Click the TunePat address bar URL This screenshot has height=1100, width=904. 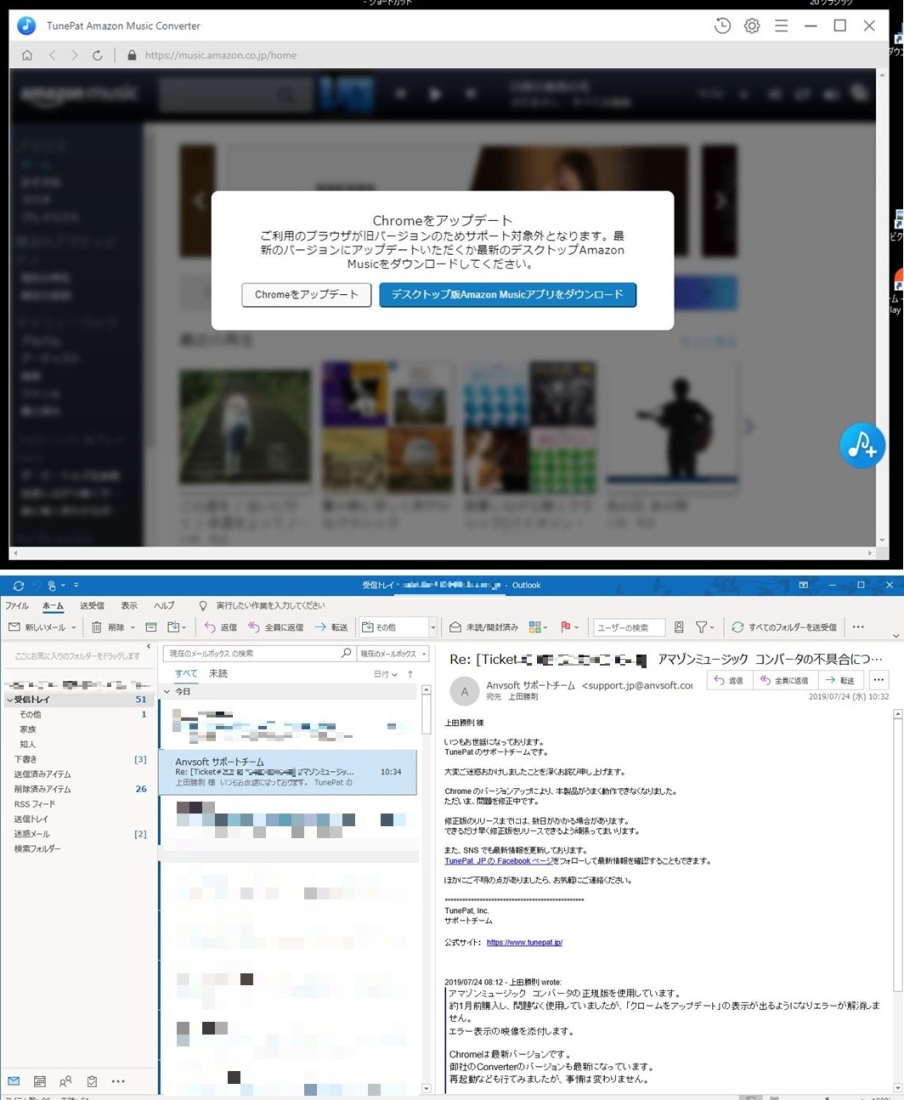point(220,55)
